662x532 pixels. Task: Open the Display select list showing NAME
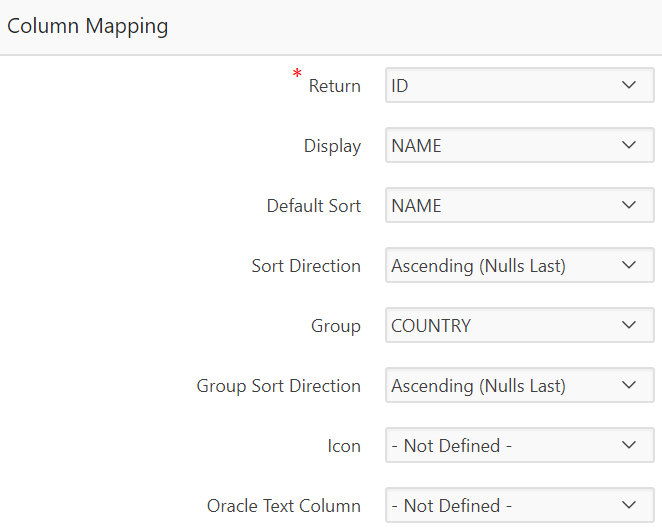coord(500,146)
